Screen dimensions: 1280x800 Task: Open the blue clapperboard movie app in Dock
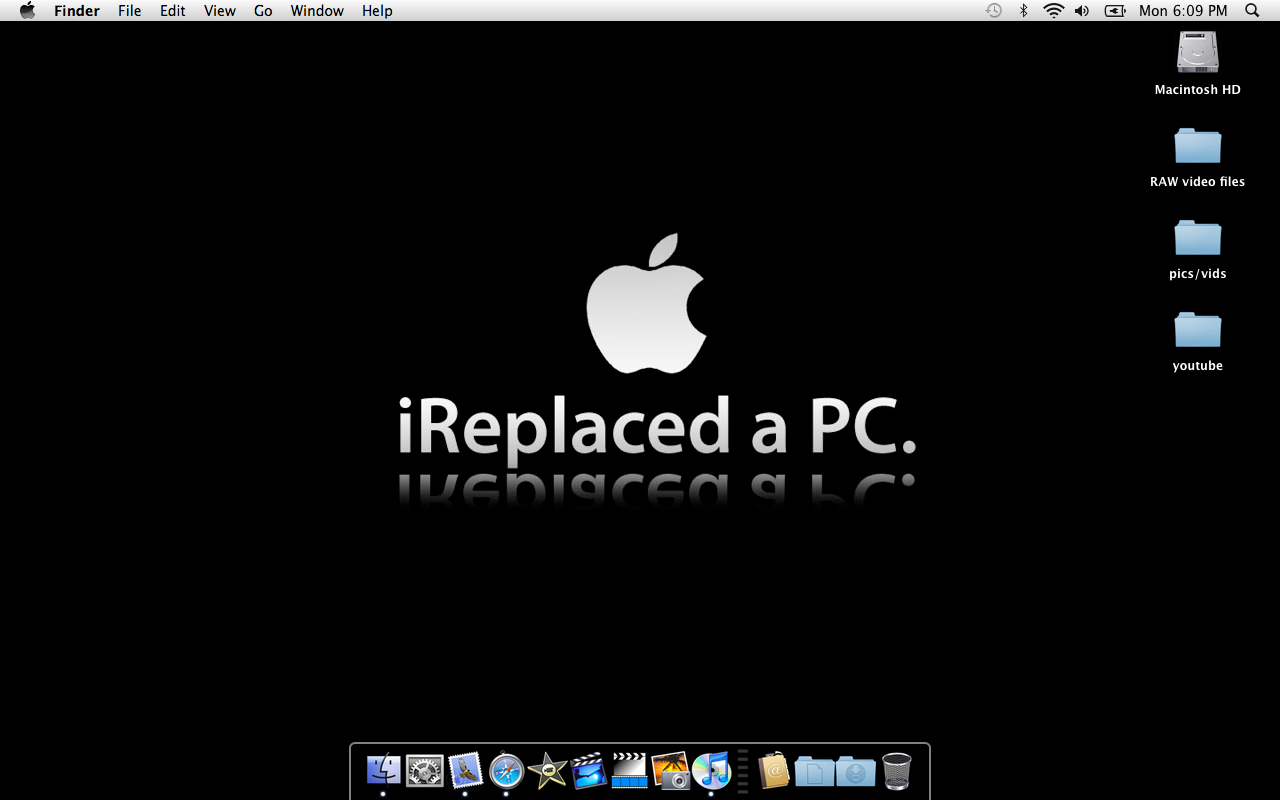(588, 770)
